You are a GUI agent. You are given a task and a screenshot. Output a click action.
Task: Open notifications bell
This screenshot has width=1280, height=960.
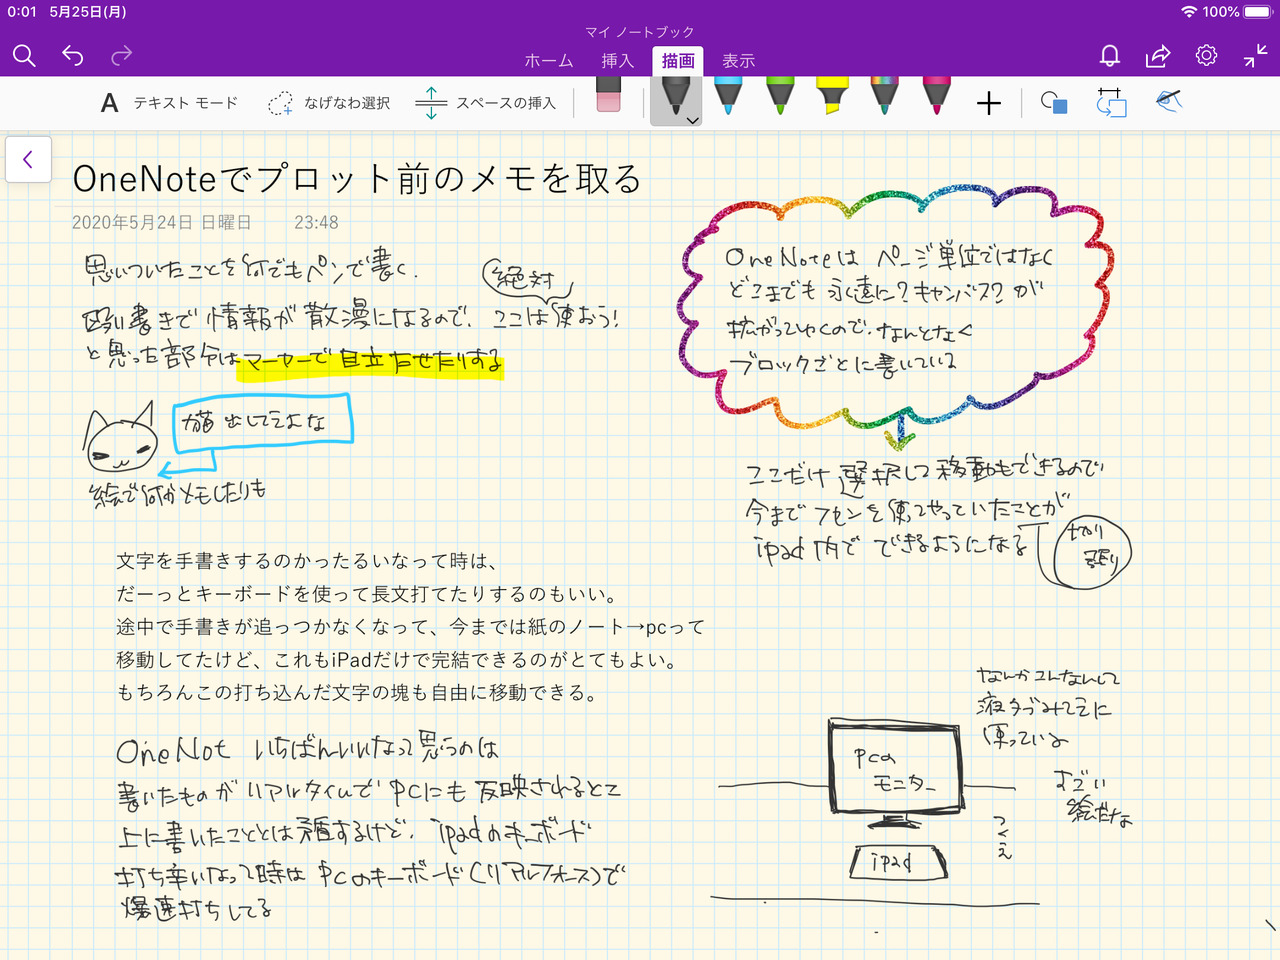pos(1109,56)
